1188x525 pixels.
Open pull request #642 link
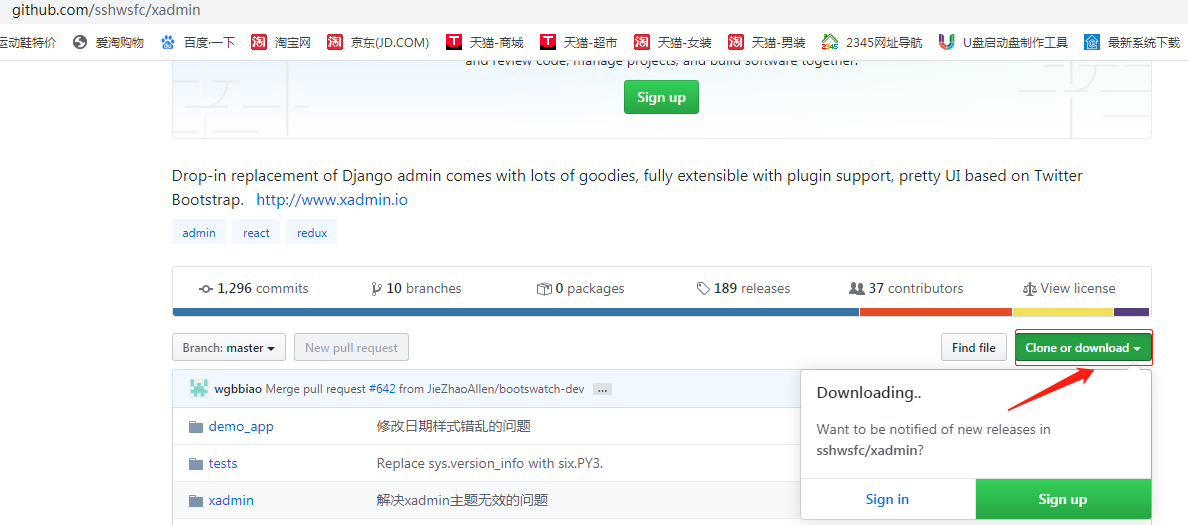[x=382, y=389]
